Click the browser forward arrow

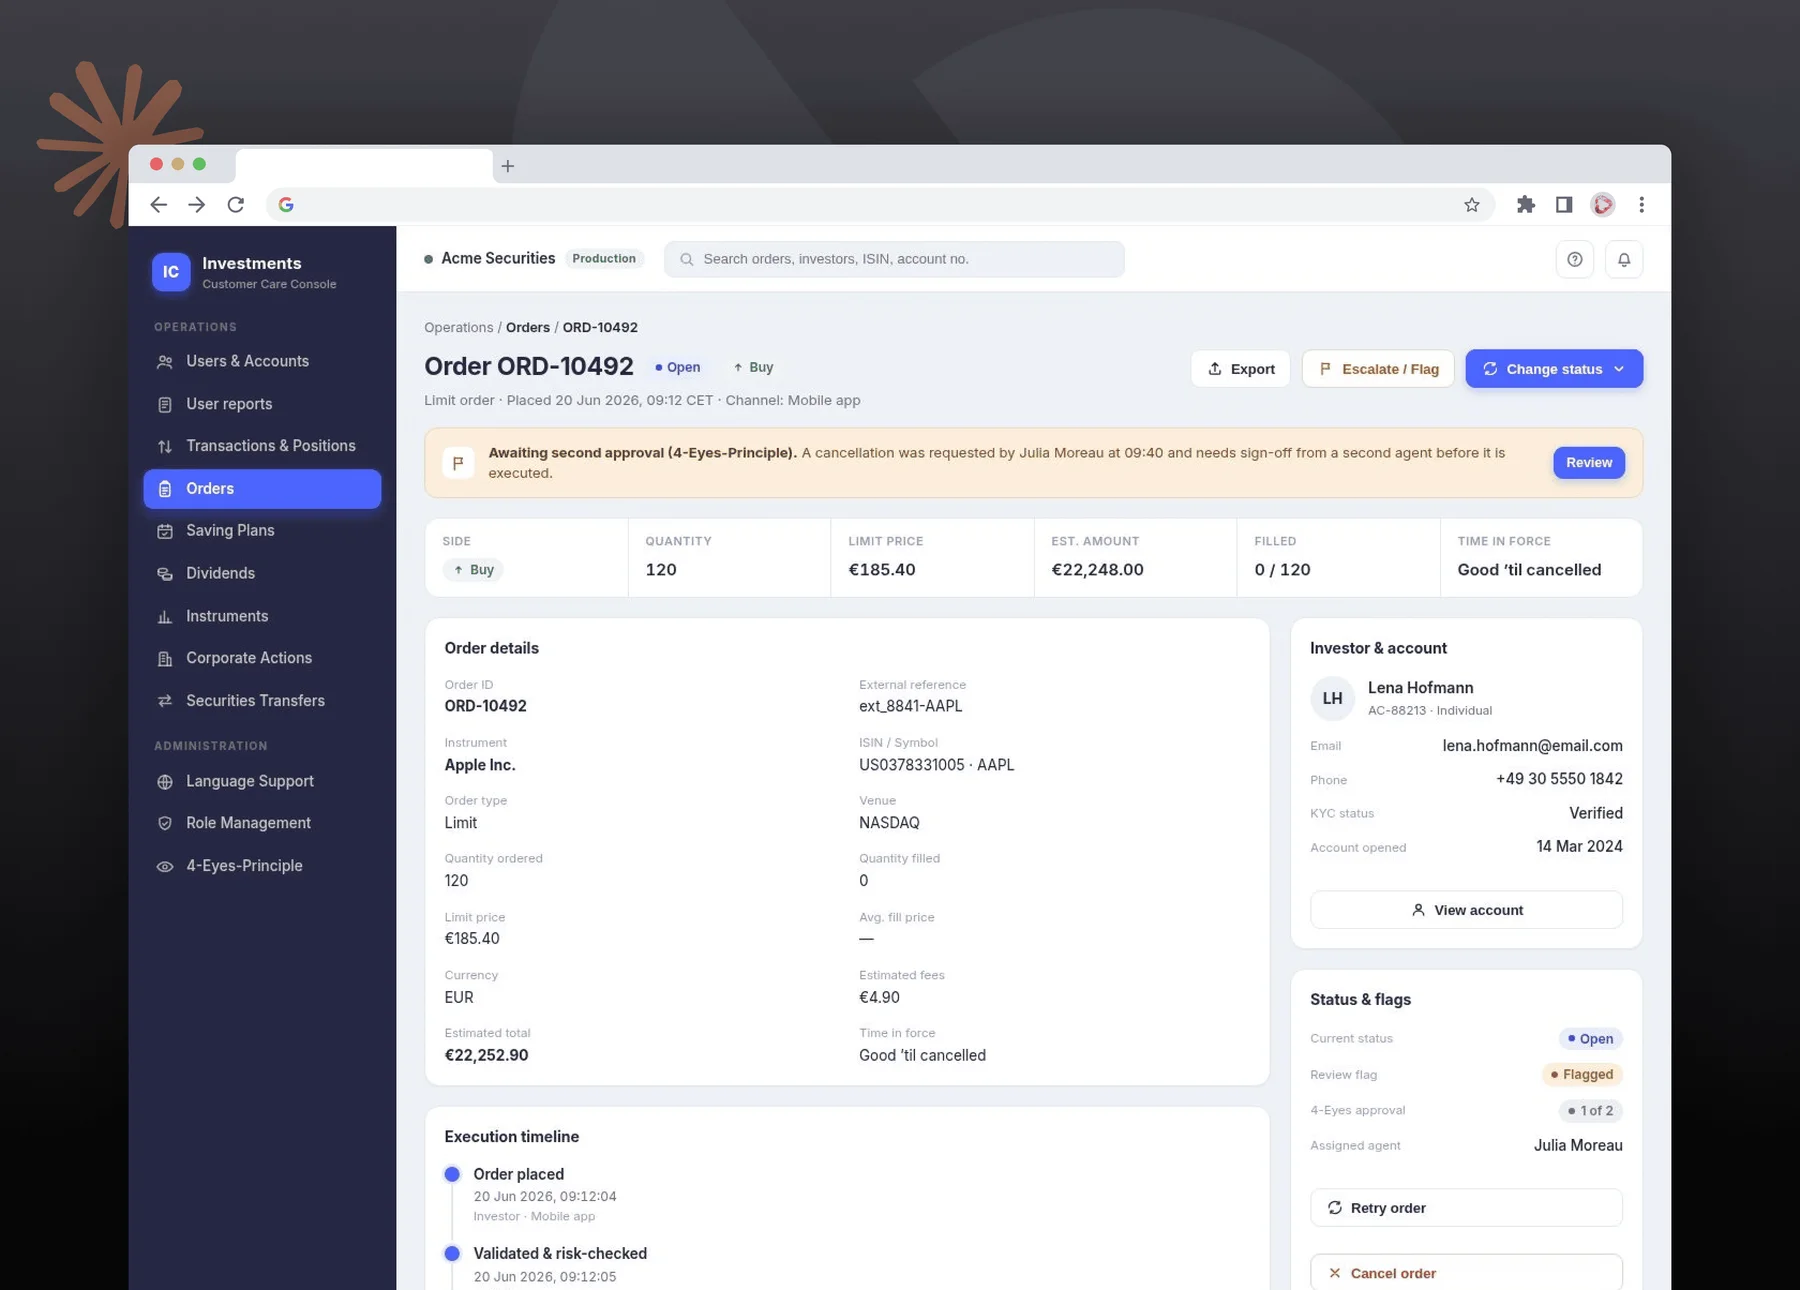197,205
